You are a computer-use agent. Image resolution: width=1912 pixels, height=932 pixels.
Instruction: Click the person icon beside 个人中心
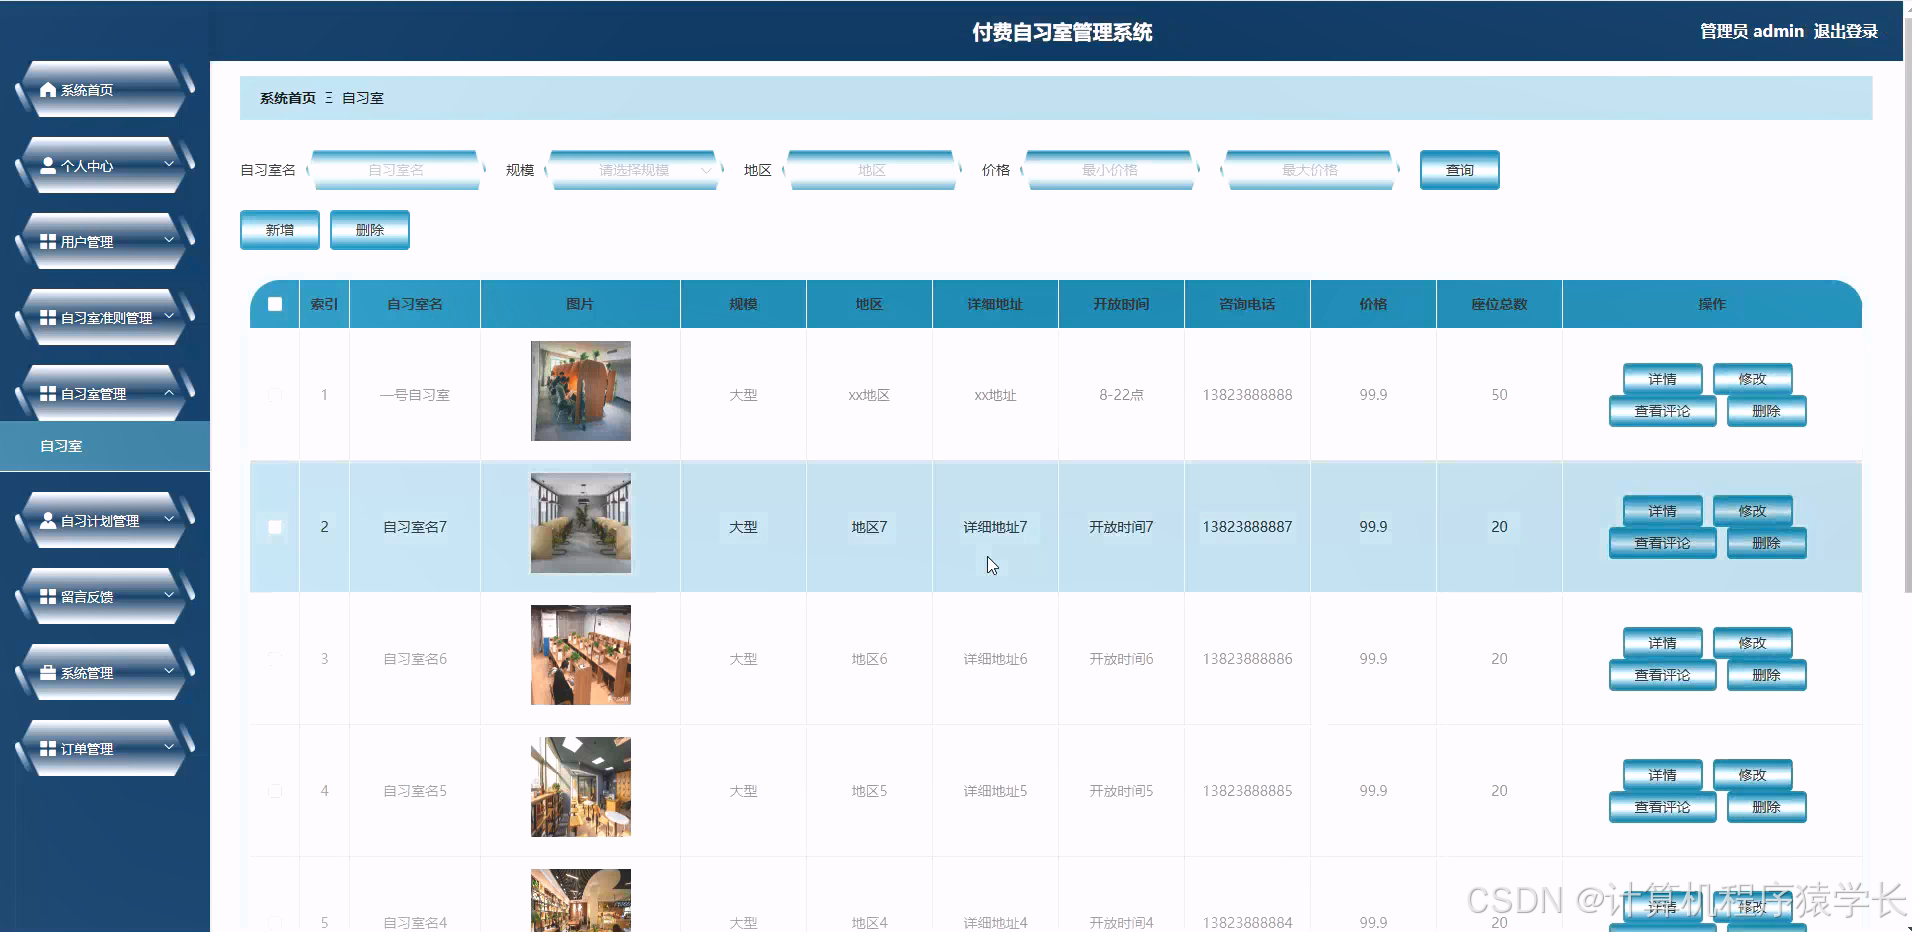coord(48,166)
